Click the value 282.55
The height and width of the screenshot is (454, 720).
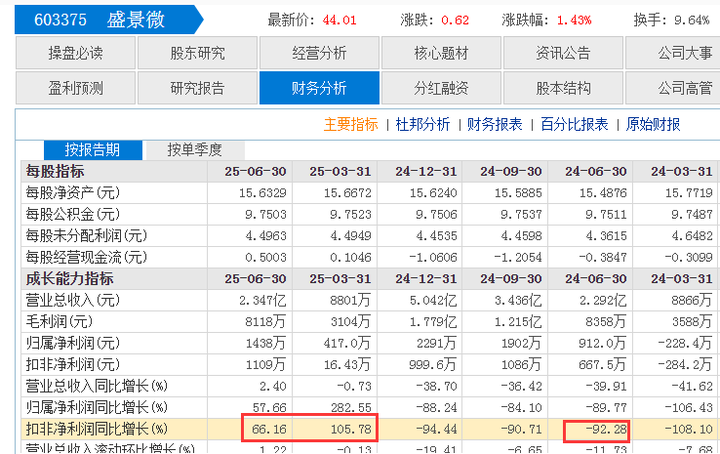[351, 408]
